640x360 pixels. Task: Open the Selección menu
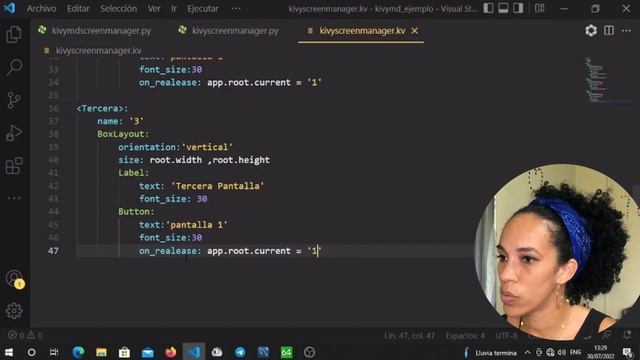[x=118, y=8]
